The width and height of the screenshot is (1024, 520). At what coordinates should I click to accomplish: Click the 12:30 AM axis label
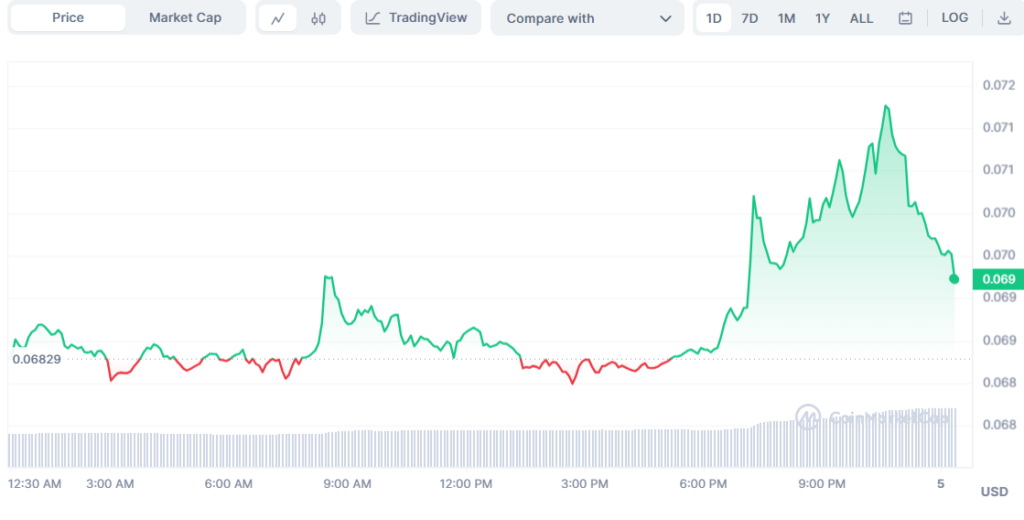(x=35, y=484)
